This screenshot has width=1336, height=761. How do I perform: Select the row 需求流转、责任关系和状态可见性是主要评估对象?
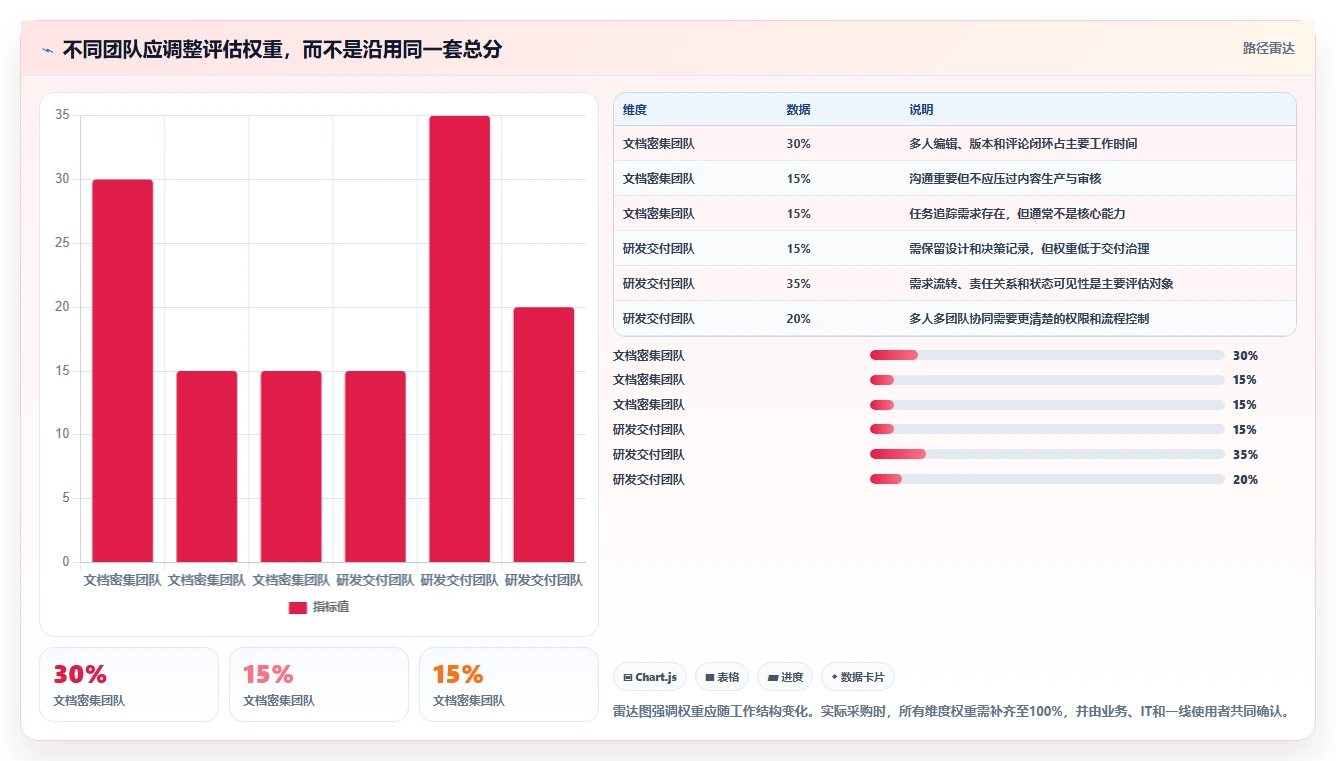point(954,284)
